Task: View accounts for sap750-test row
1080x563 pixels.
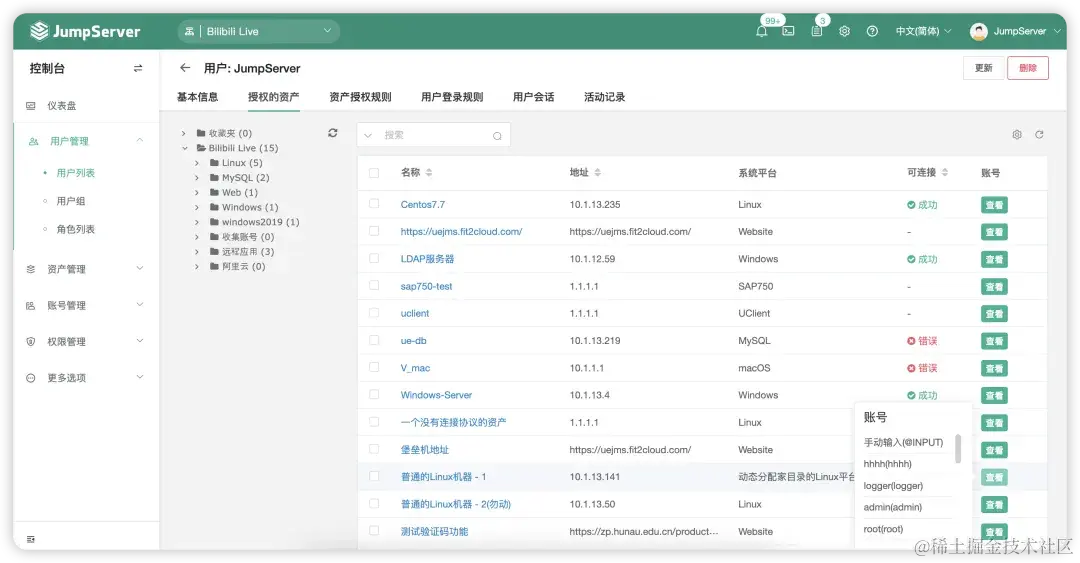Action: pos(994,287)
